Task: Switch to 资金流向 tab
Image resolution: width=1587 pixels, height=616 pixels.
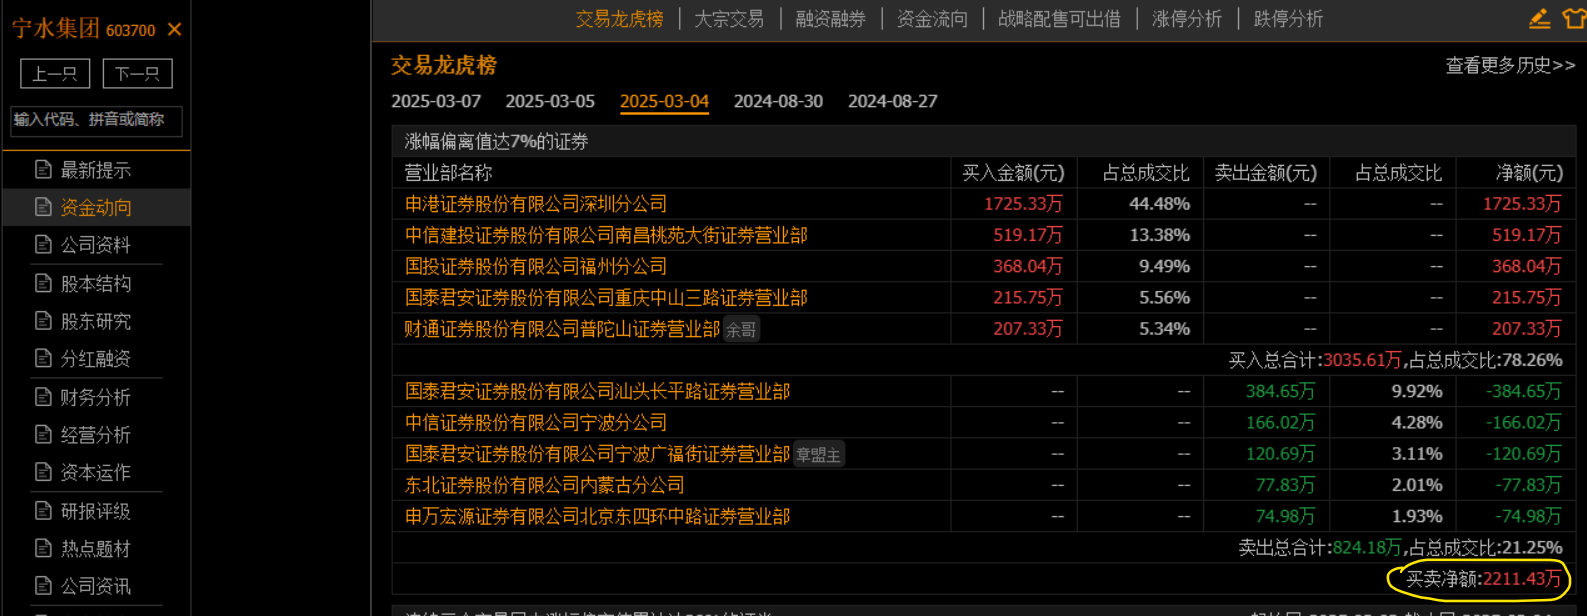Action: [x=932, y=19]
